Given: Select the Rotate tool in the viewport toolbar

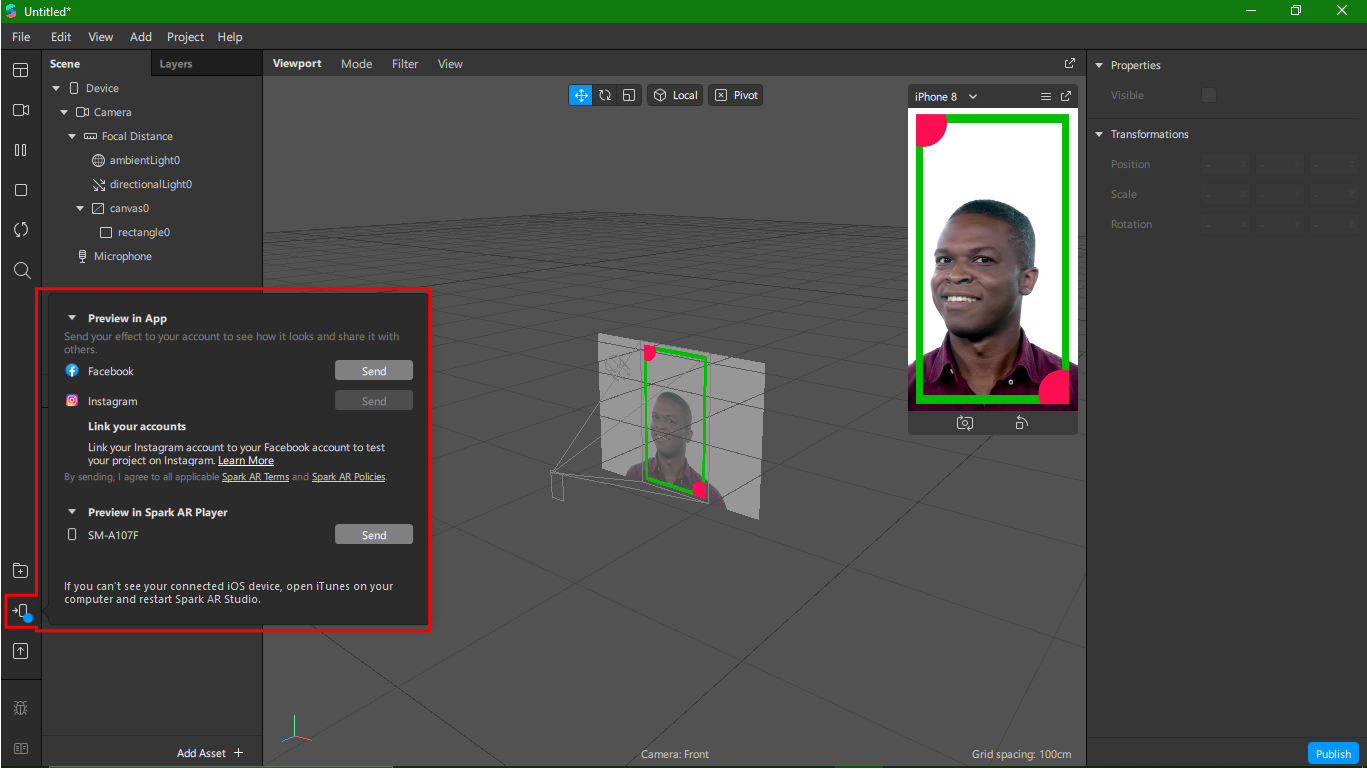Looking at the screenshot, I should tap(604, 94).
